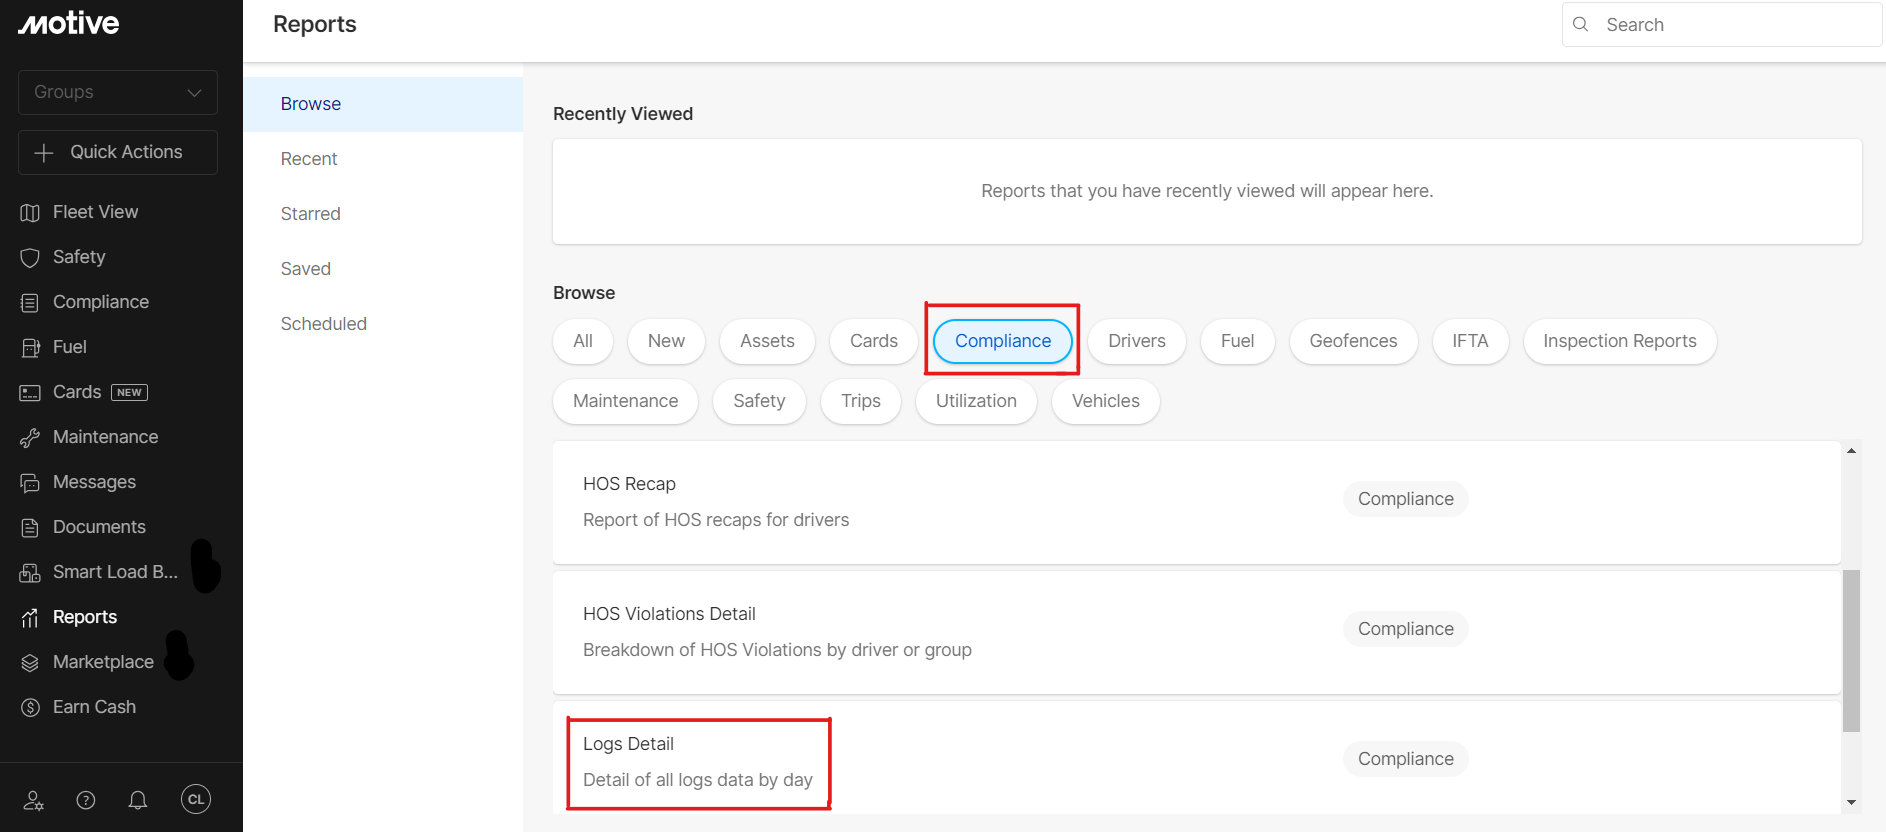Image resolution: width=1886 pixels, height=832 pixels.
Task: Click Compliance tag on HOS Violations row
Action: (1405, 629)
